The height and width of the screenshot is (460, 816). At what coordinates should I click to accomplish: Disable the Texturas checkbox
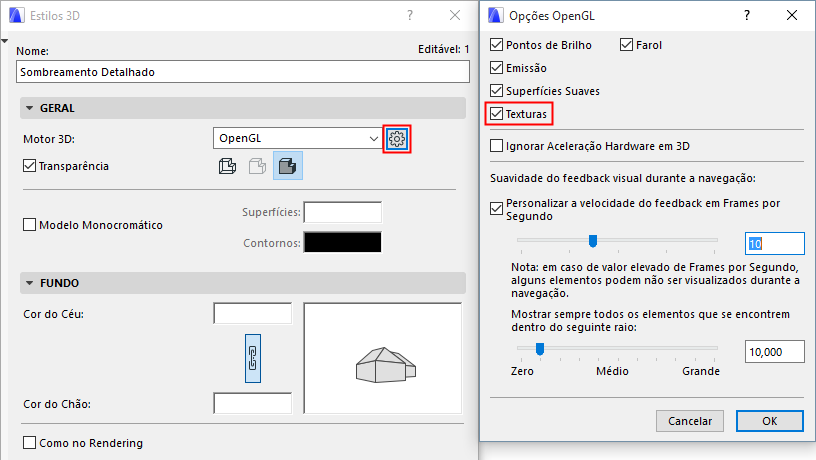click(497, 115)
